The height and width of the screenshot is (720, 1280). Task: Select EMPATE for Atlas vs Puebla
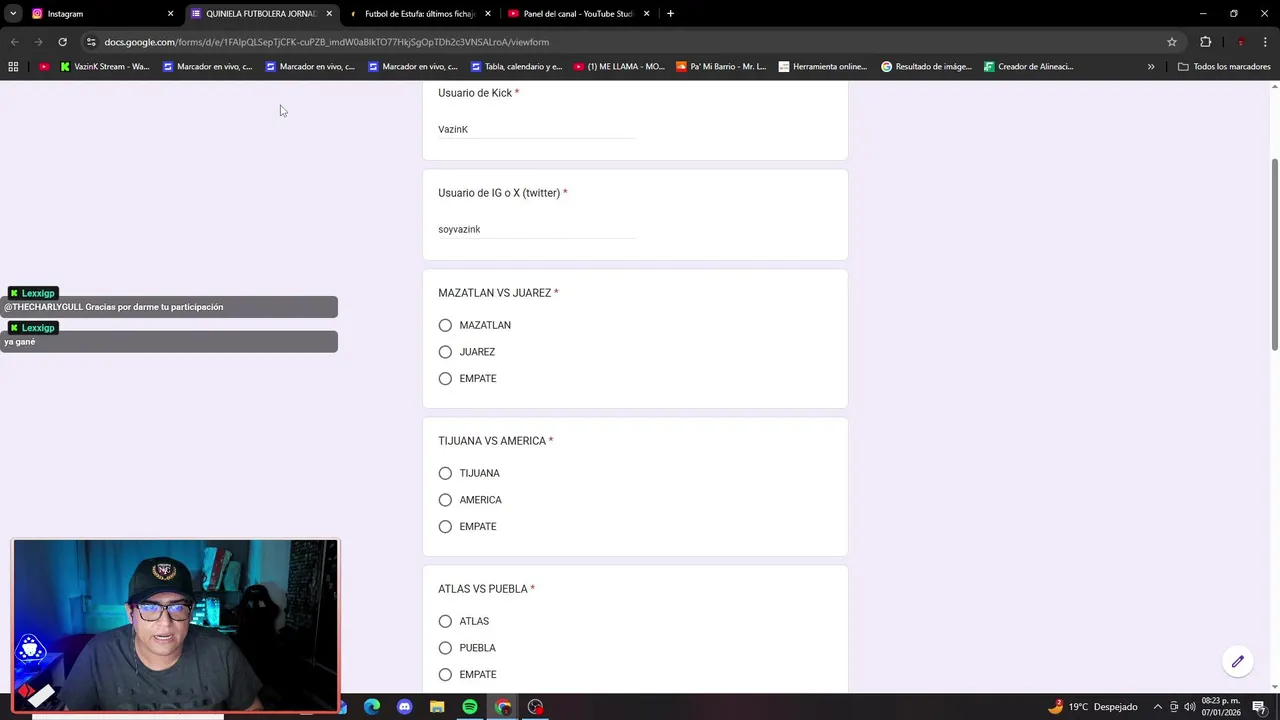coord(445,675)
